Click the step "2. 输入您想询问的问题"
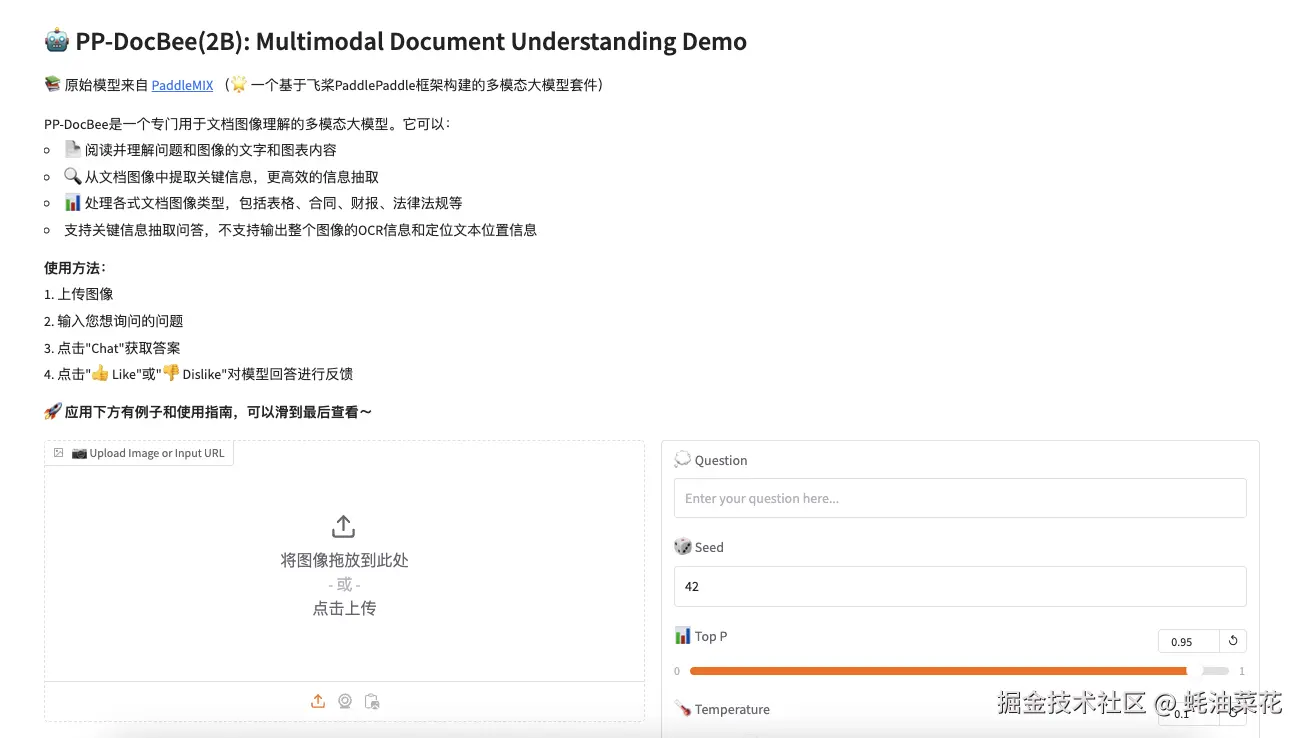 coord(114,321)
